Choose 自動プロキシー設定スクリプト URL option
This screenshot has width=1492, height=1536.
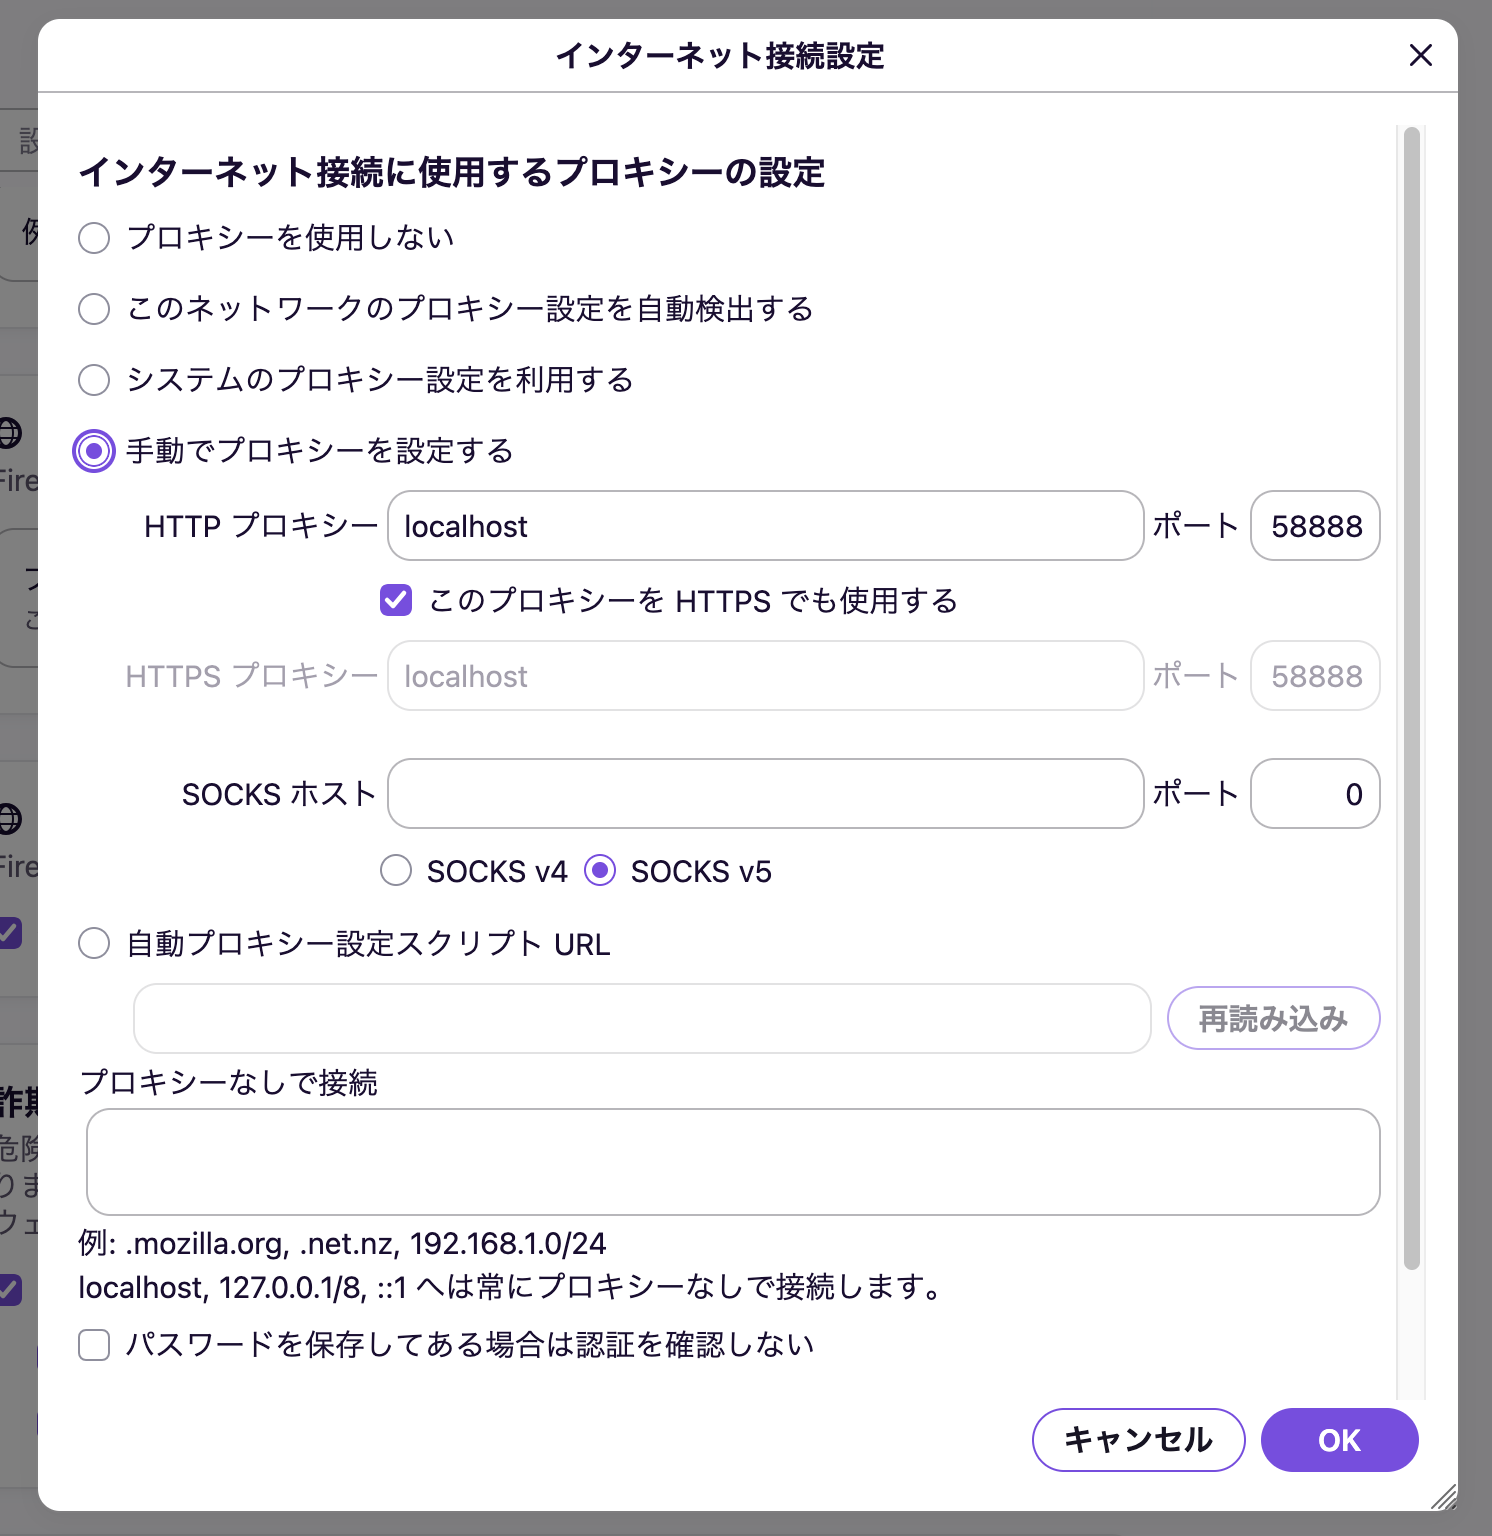94,943
